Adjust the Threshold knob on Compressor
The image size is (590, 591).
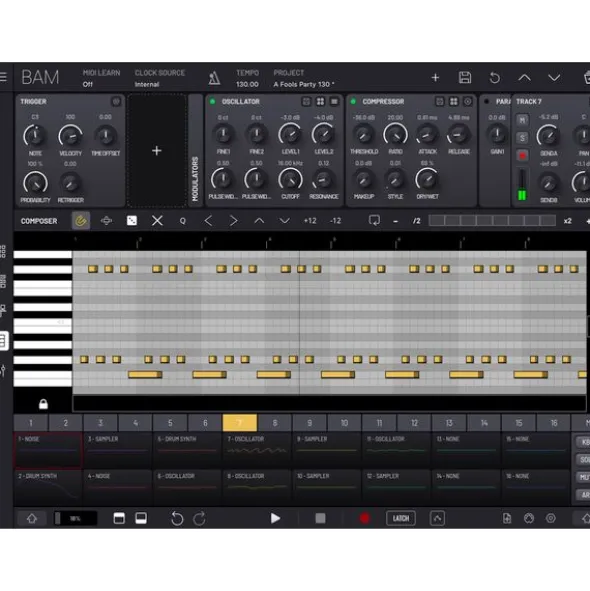pos(363,135)
